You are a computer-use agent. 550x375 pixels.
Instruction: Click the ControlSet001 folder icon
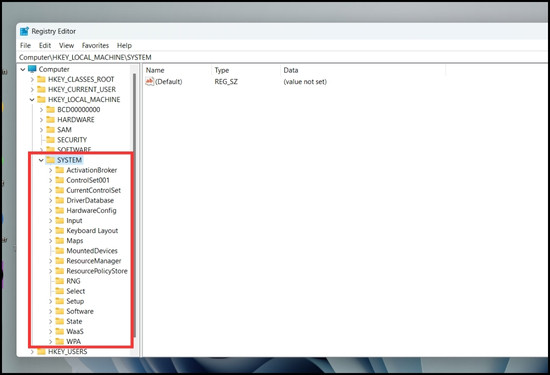60,180
